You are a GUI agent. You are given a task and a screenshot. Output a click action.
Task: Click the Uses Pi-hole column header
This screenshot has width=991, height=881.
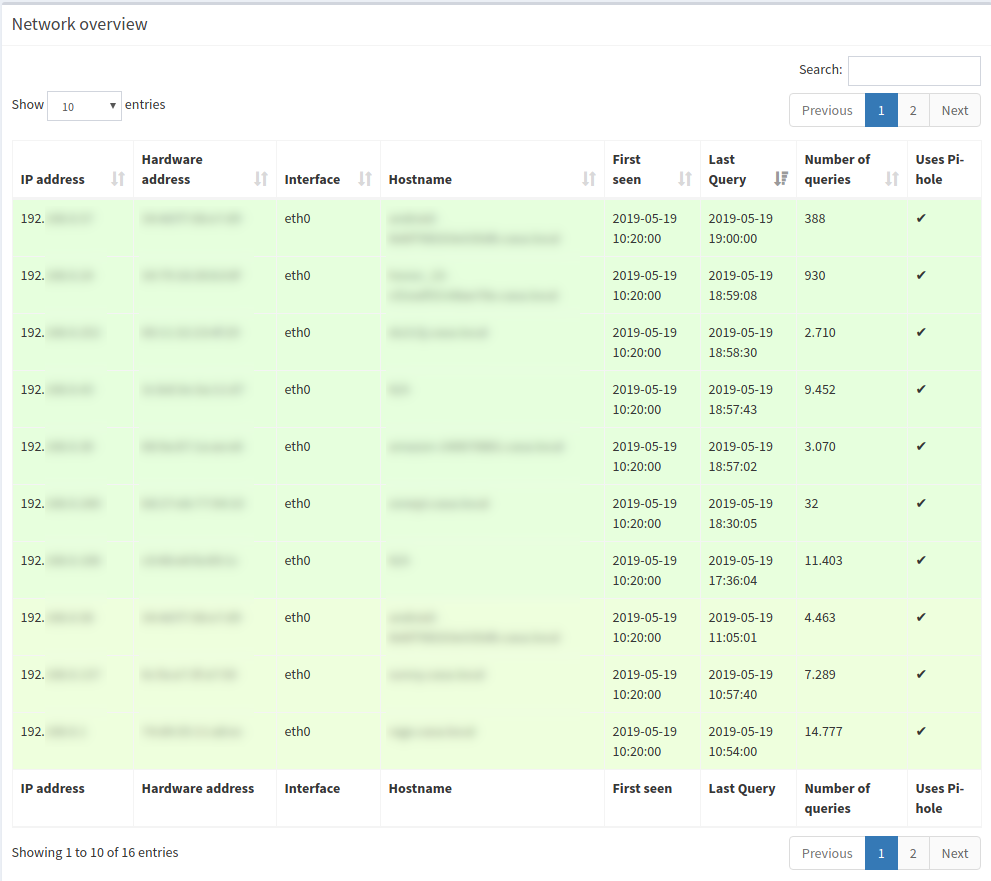944,169
